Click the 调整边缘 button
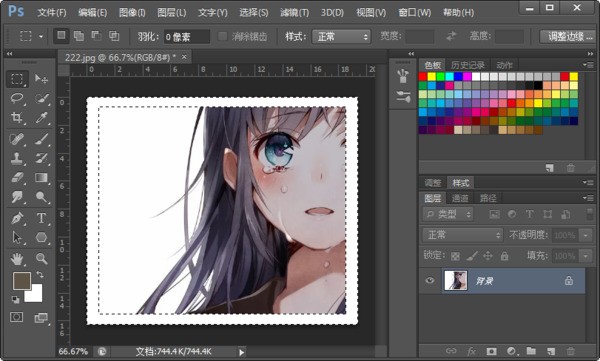Viewport: 600px width, 361px height. pyautogui.click(x=568, y=37)
